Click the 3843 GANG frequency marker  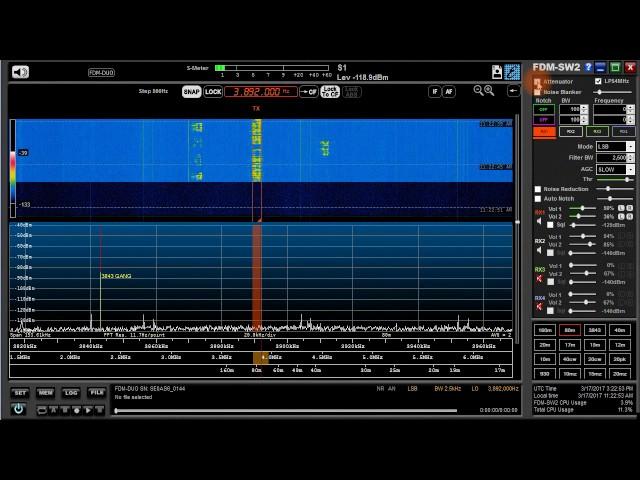coord(116,276)
